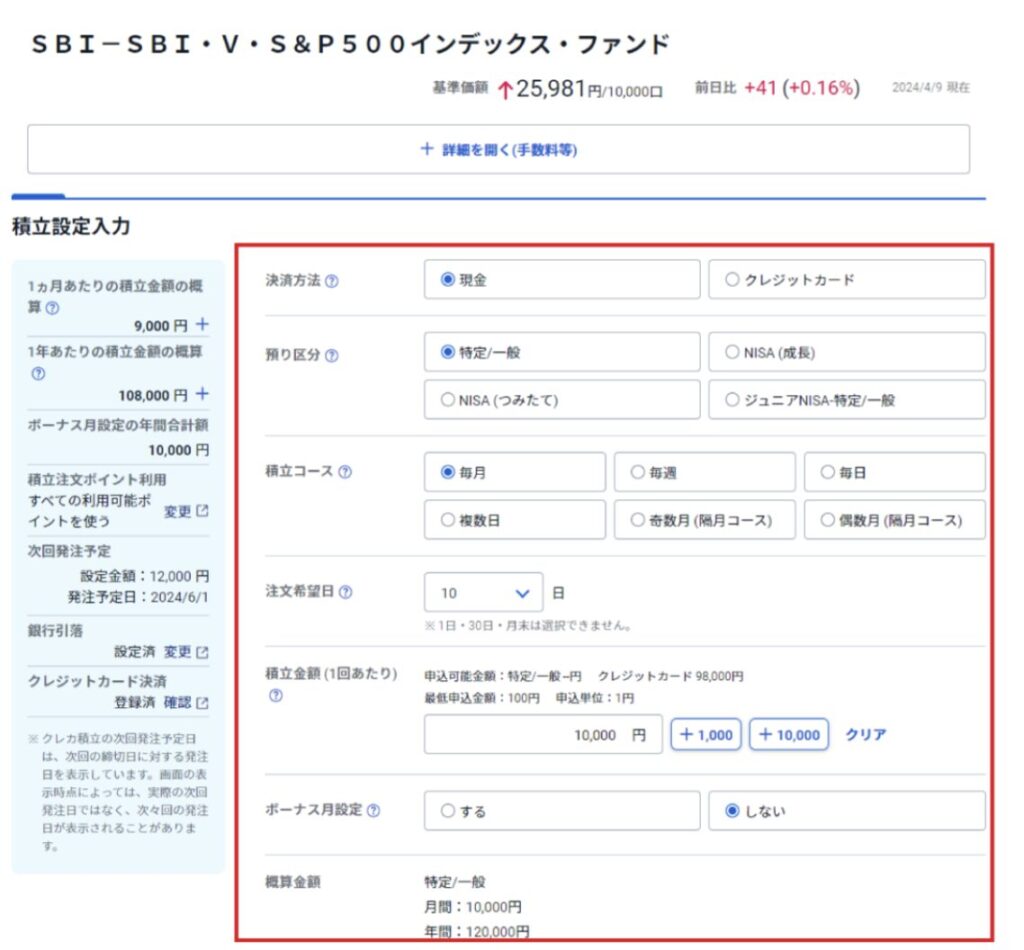Open help icon next to 注文希望日
The height and width of the screenshot is (950, 1024).
tap(345, 592)
